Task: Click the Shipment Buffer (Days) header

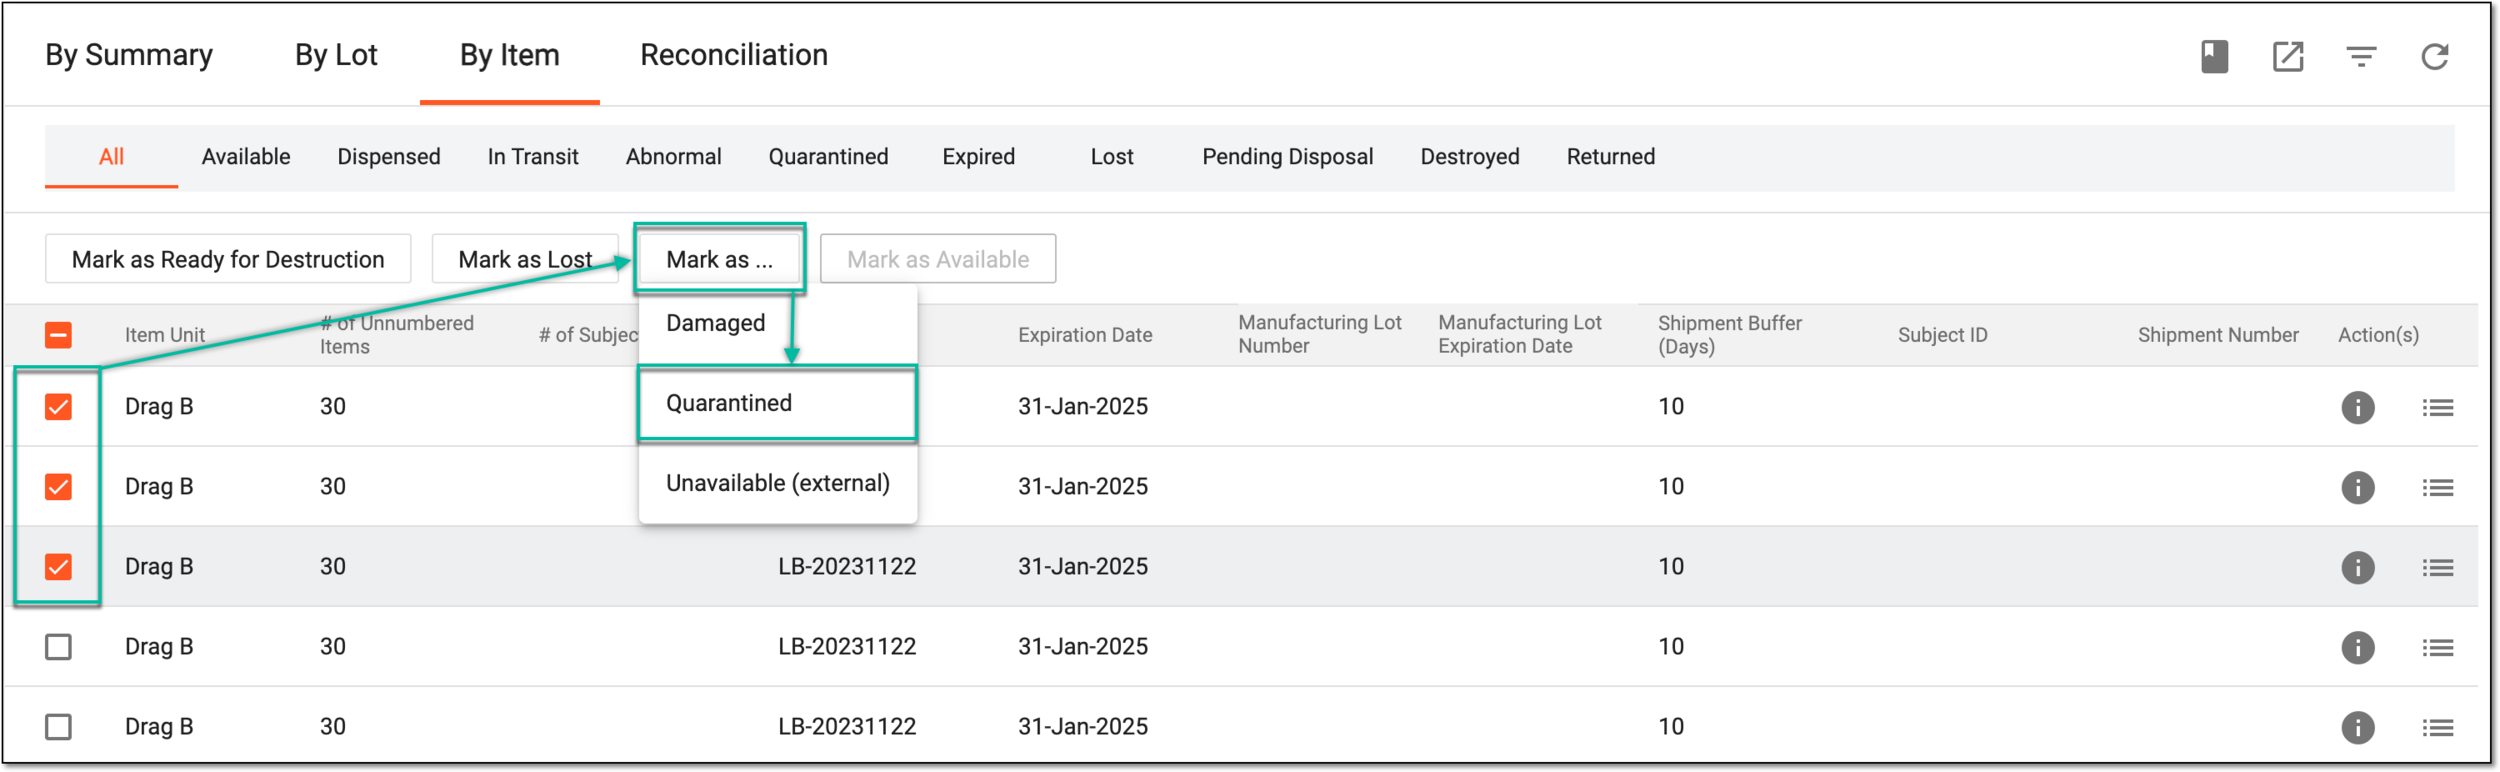Action: (x=1730, y=335)
